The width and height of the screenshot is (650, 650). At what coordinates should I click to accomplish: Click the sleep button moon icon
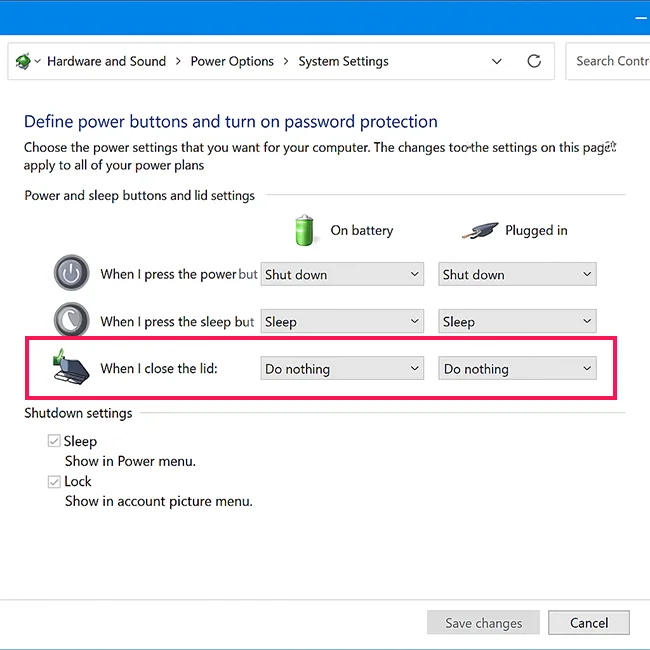[x=71, y=320]
